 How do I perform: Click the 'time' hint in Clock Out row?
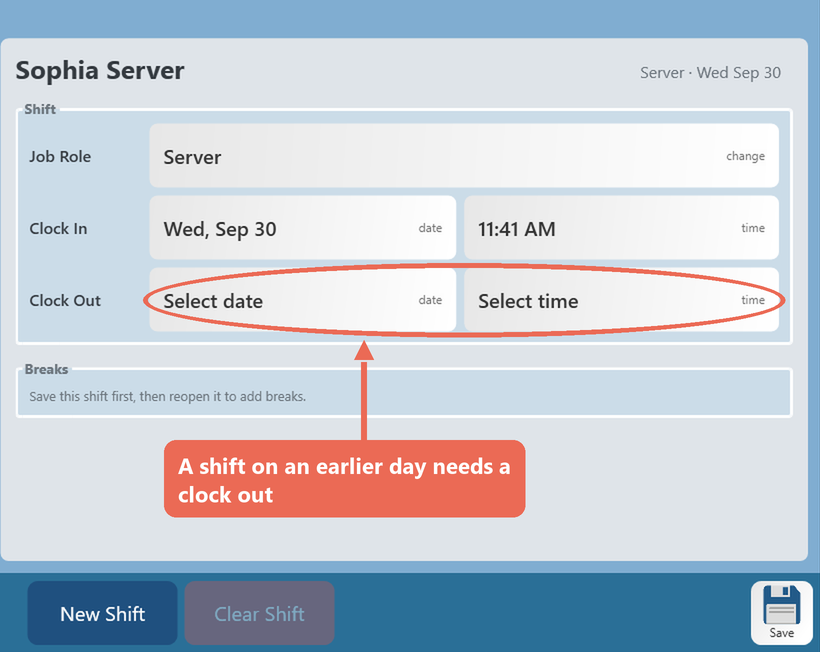click(x=753, y=300)
